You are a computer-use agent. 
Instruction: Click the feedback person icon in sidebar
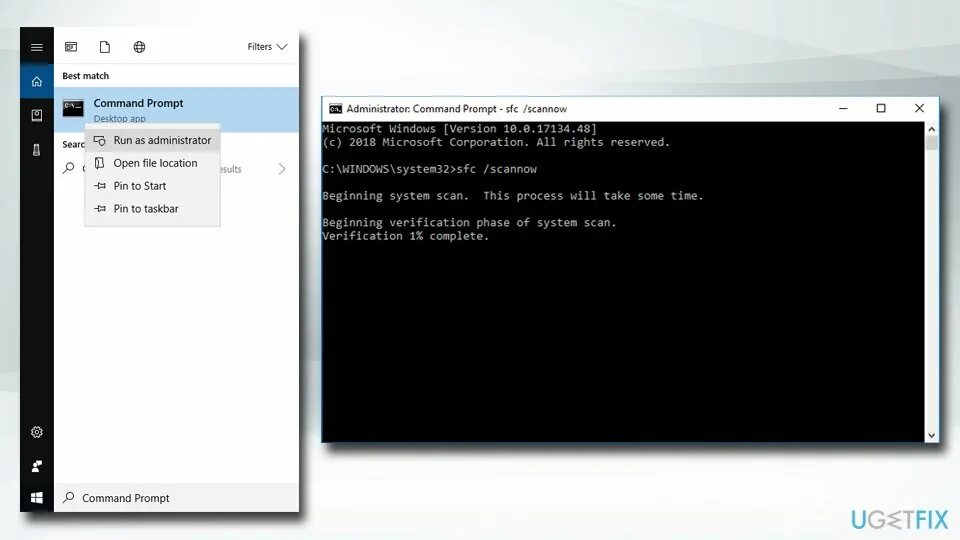[37, 467]
